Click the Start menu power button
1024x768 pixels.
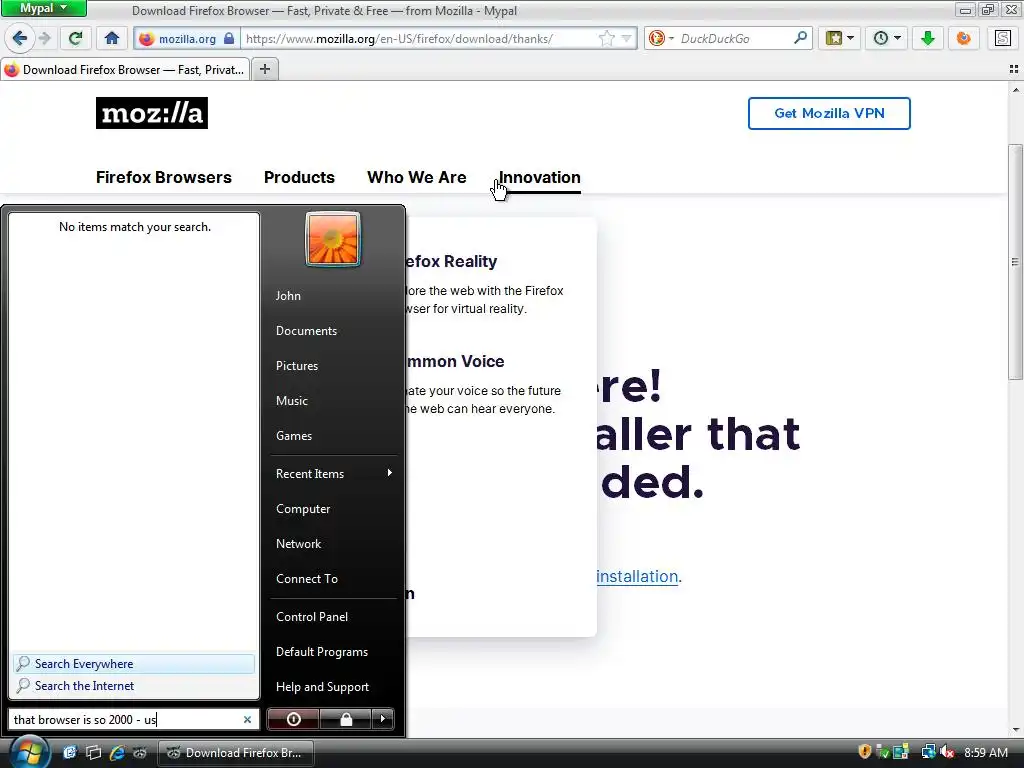293,719
